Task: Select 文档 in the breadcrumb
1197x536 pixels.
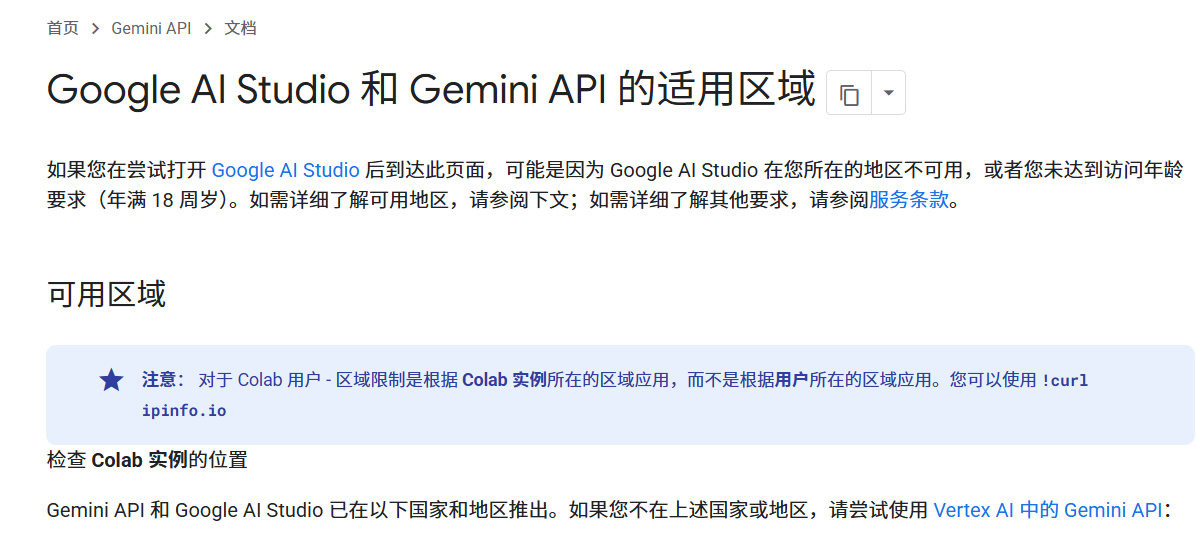Action: point(240,28)
